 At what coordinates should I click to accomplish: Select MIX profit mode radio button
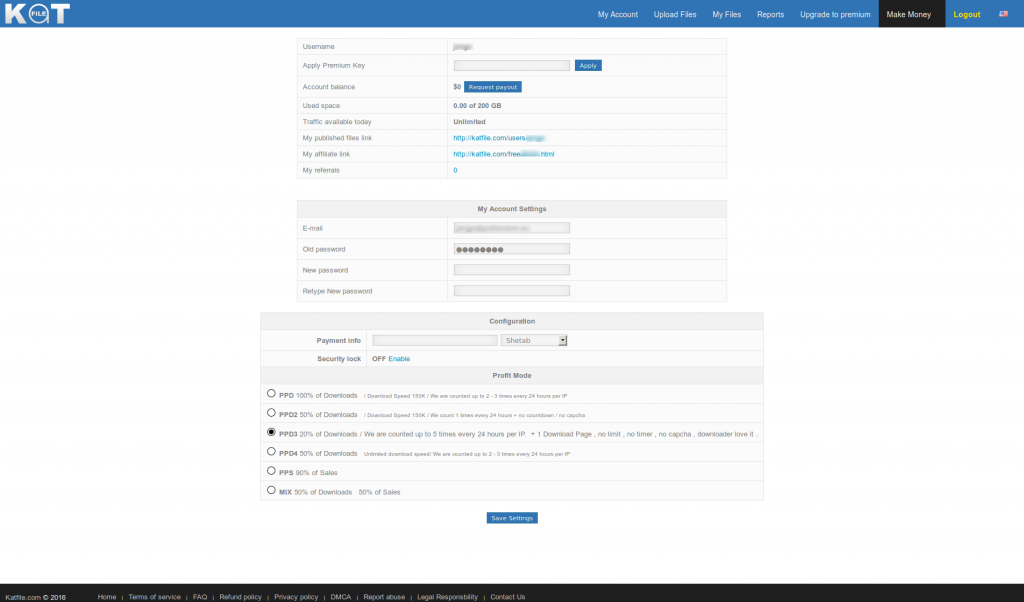pyautogui.click(x=272, y=490)
